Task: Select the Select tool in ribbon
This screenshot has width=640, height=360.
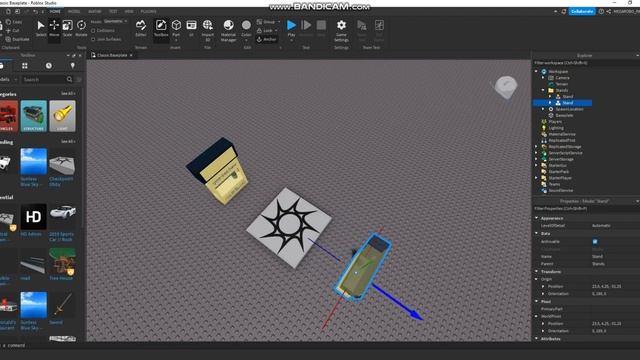Action: point(41,29)
